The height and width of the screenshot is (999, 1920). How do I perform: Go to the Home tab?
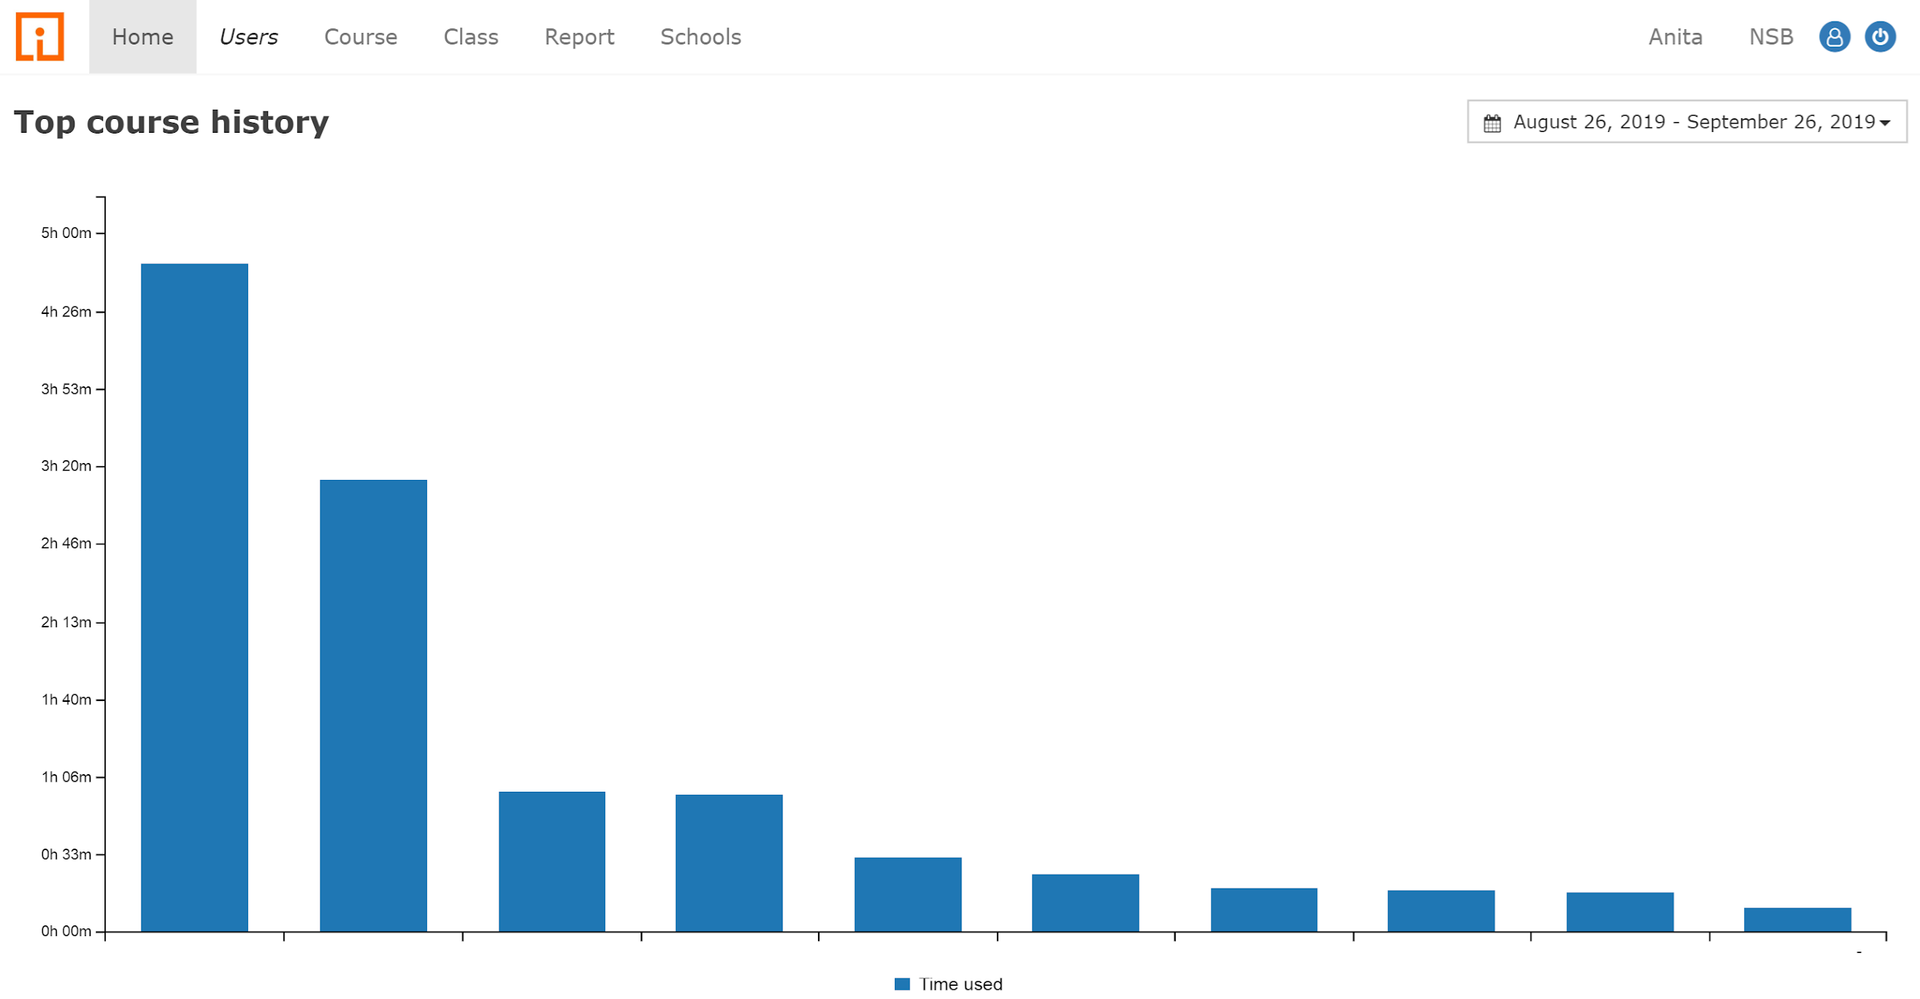click(143, 37)
